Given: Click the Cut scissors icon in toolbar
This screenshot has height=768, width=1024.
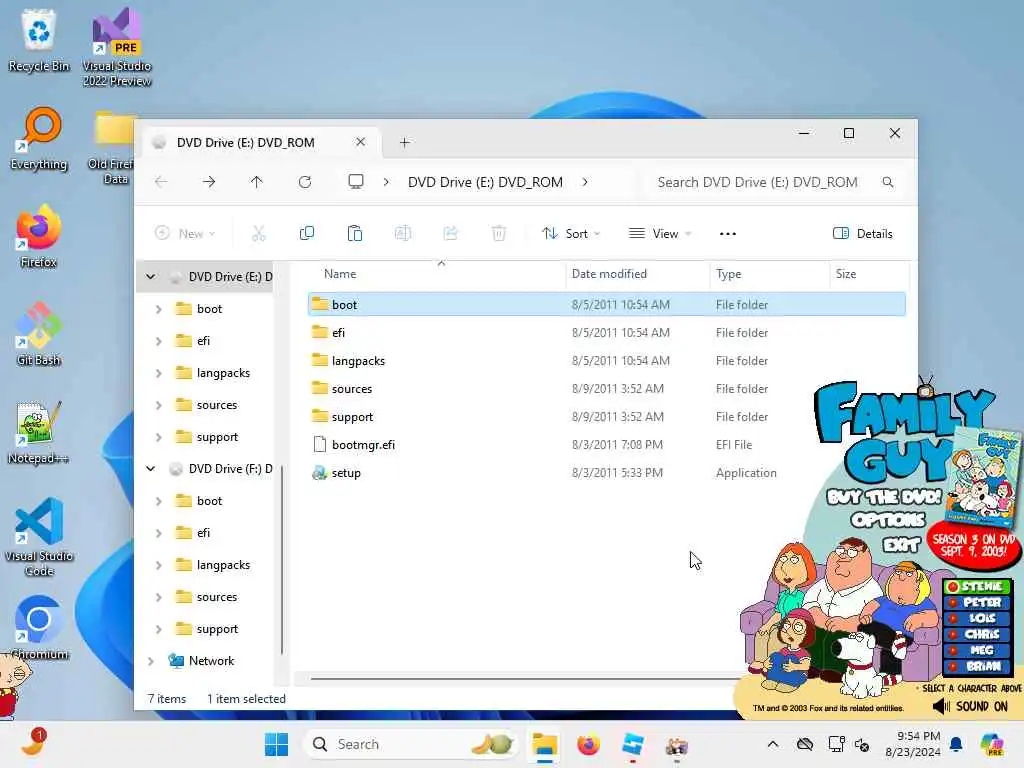Looking at the screenshot, I should (x=259, y=233).
